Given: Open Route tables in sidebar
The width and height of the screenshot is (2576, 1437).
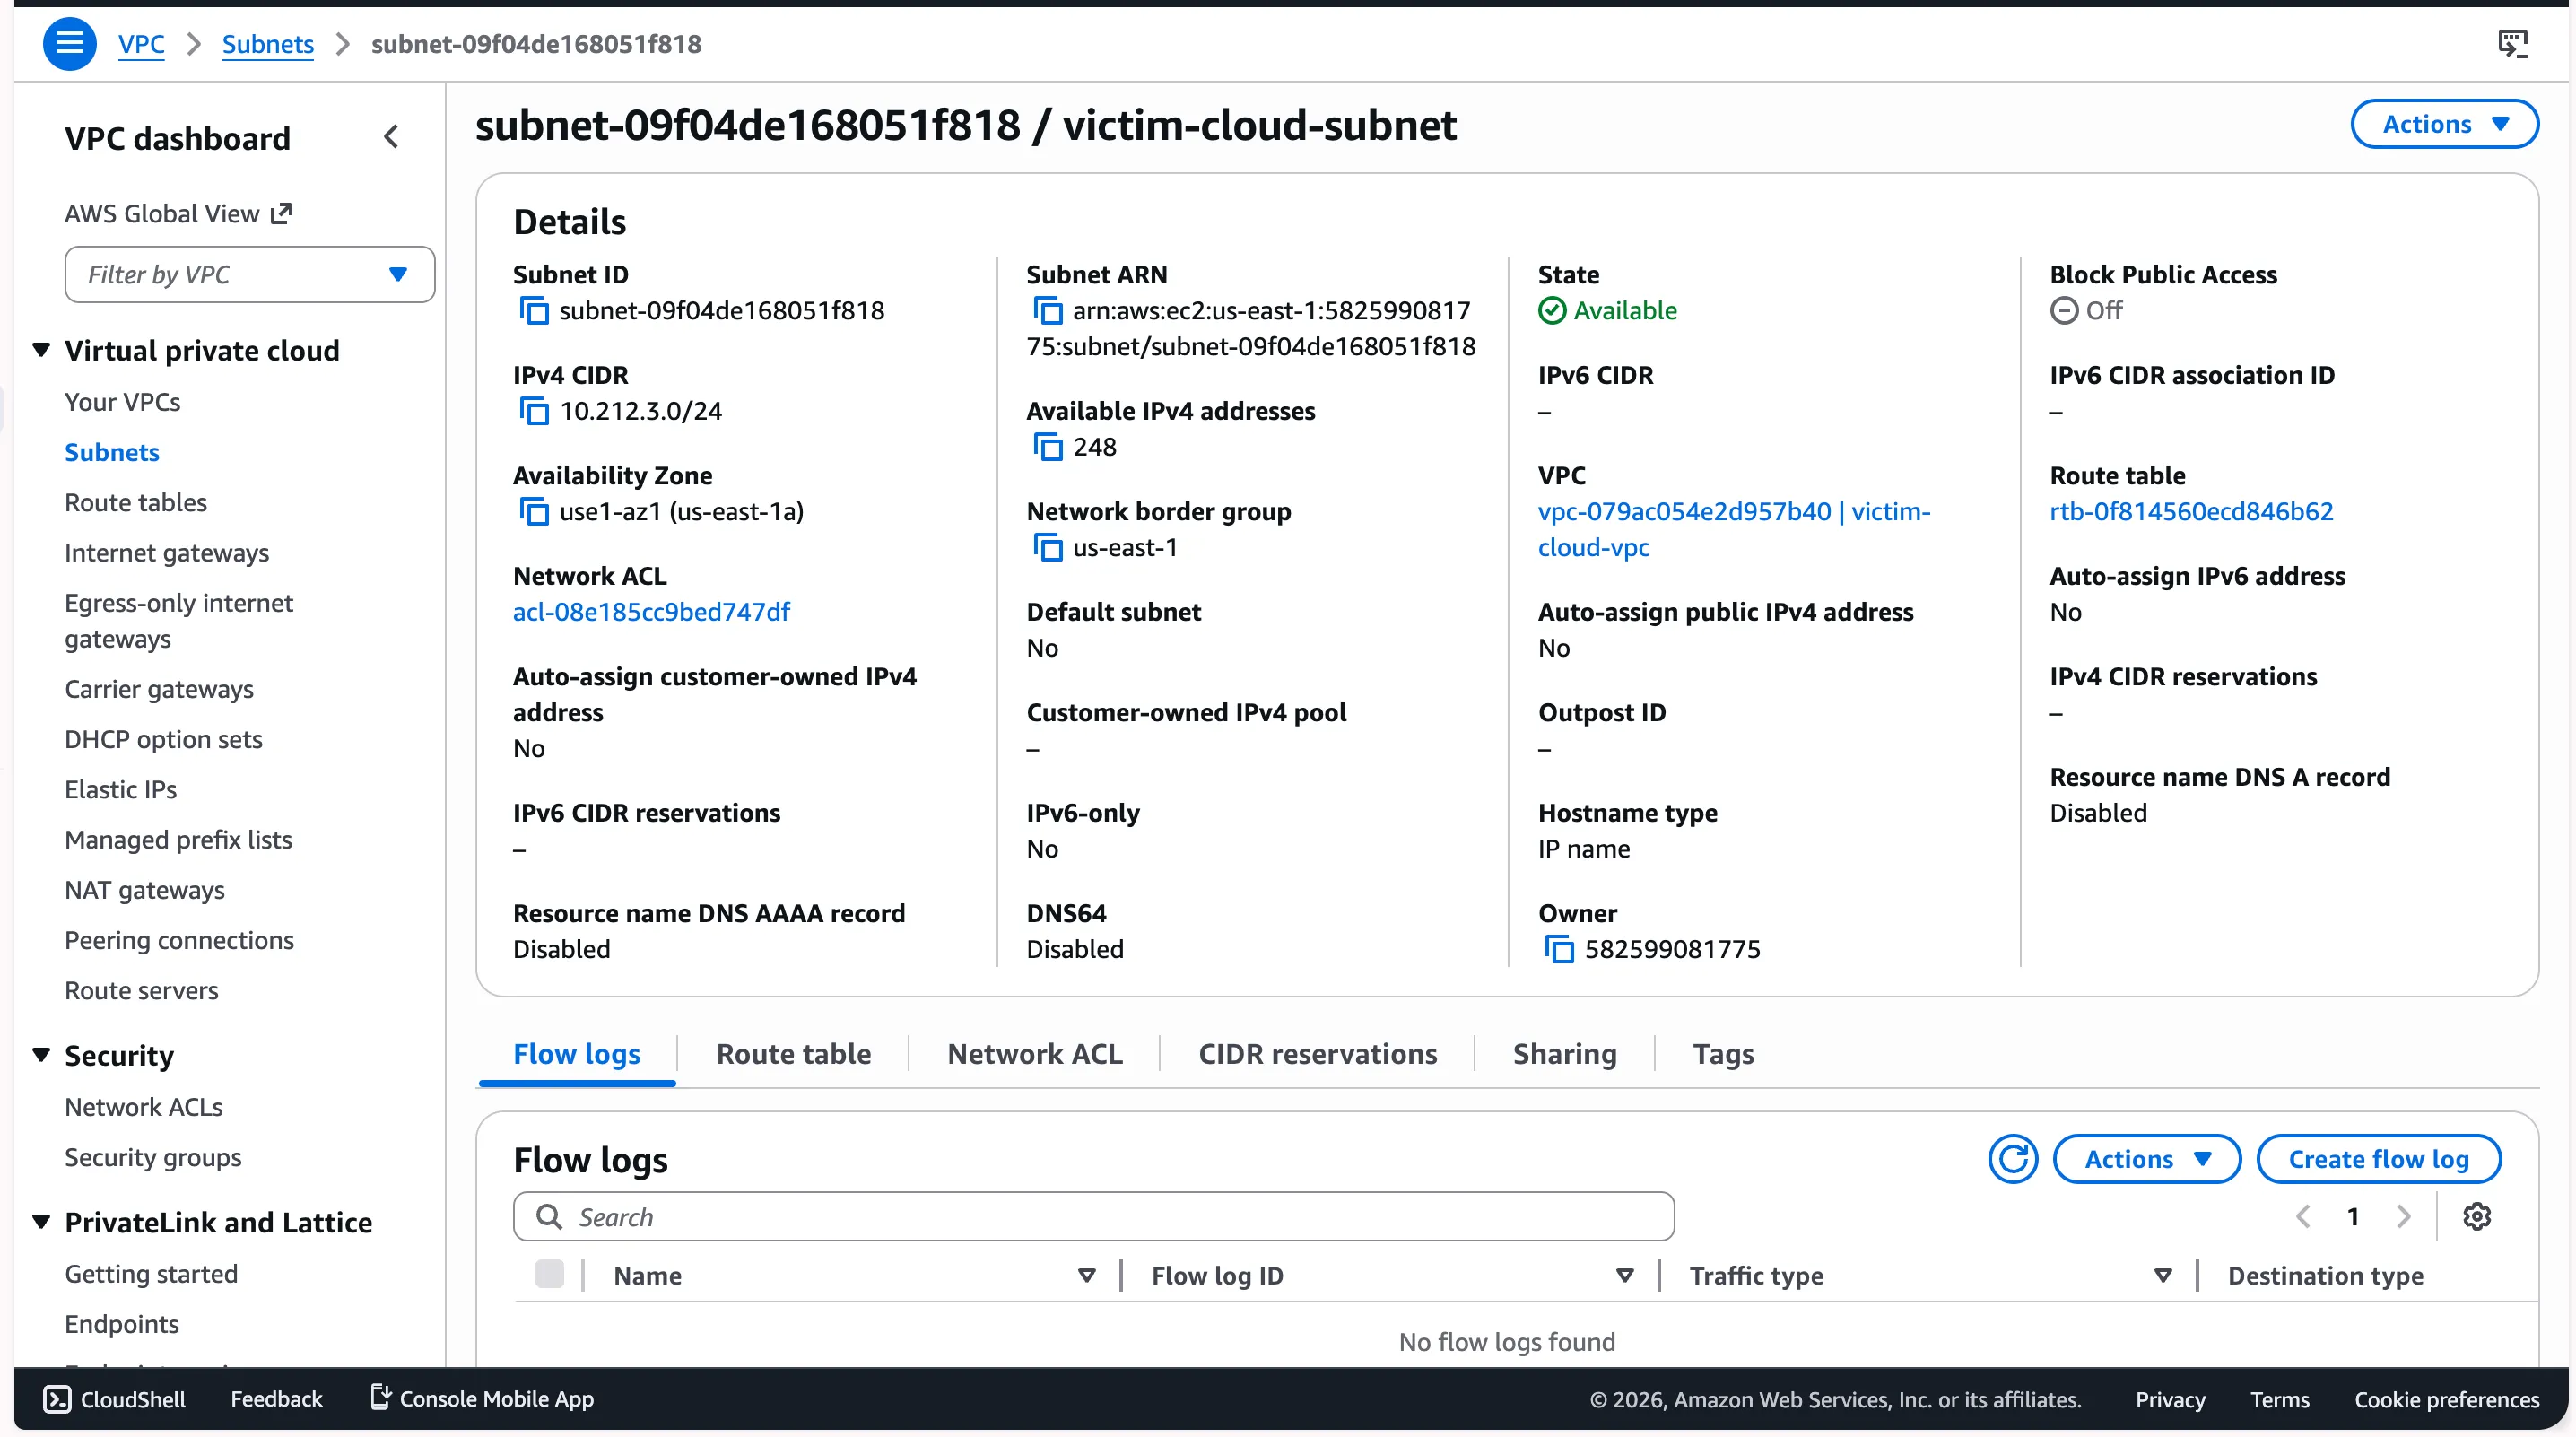Looking at the screenshot, I should pyautogui.click(x=135, y=502).
